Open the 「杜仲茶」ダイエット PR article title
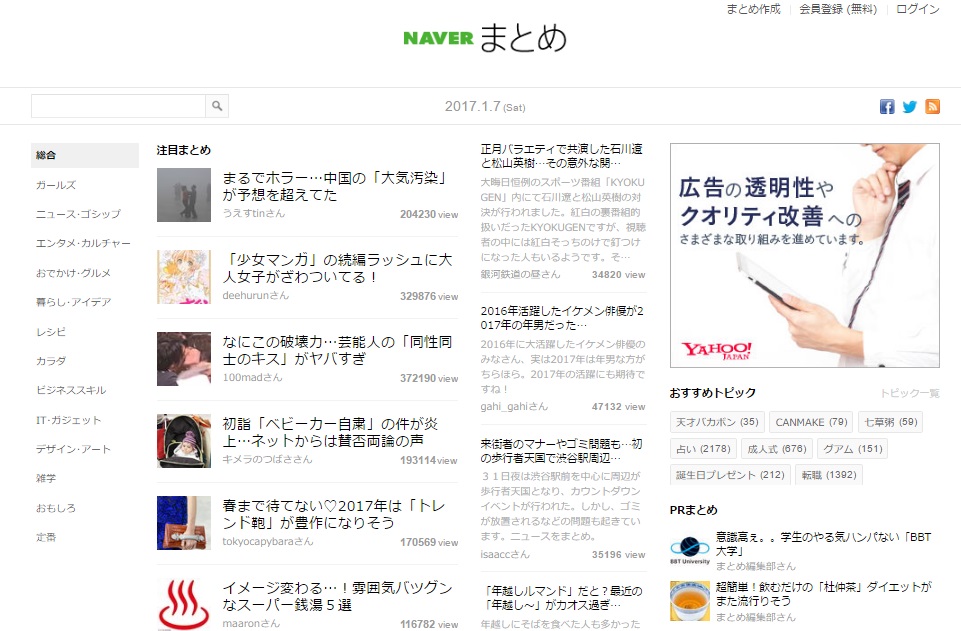961x631 pixels. [x=823, y=594]
